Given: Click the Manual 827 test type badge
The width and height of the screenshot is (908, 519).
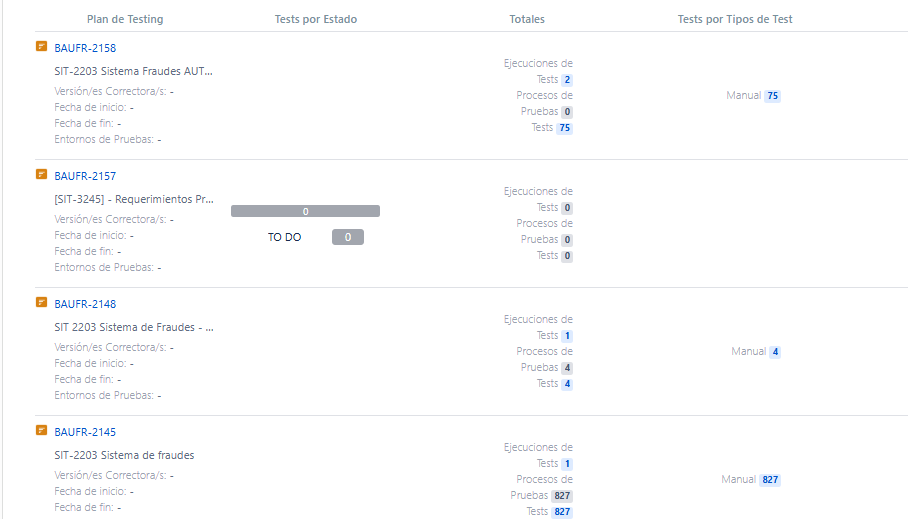Looking at the screenshot, I should coord(769,480).
